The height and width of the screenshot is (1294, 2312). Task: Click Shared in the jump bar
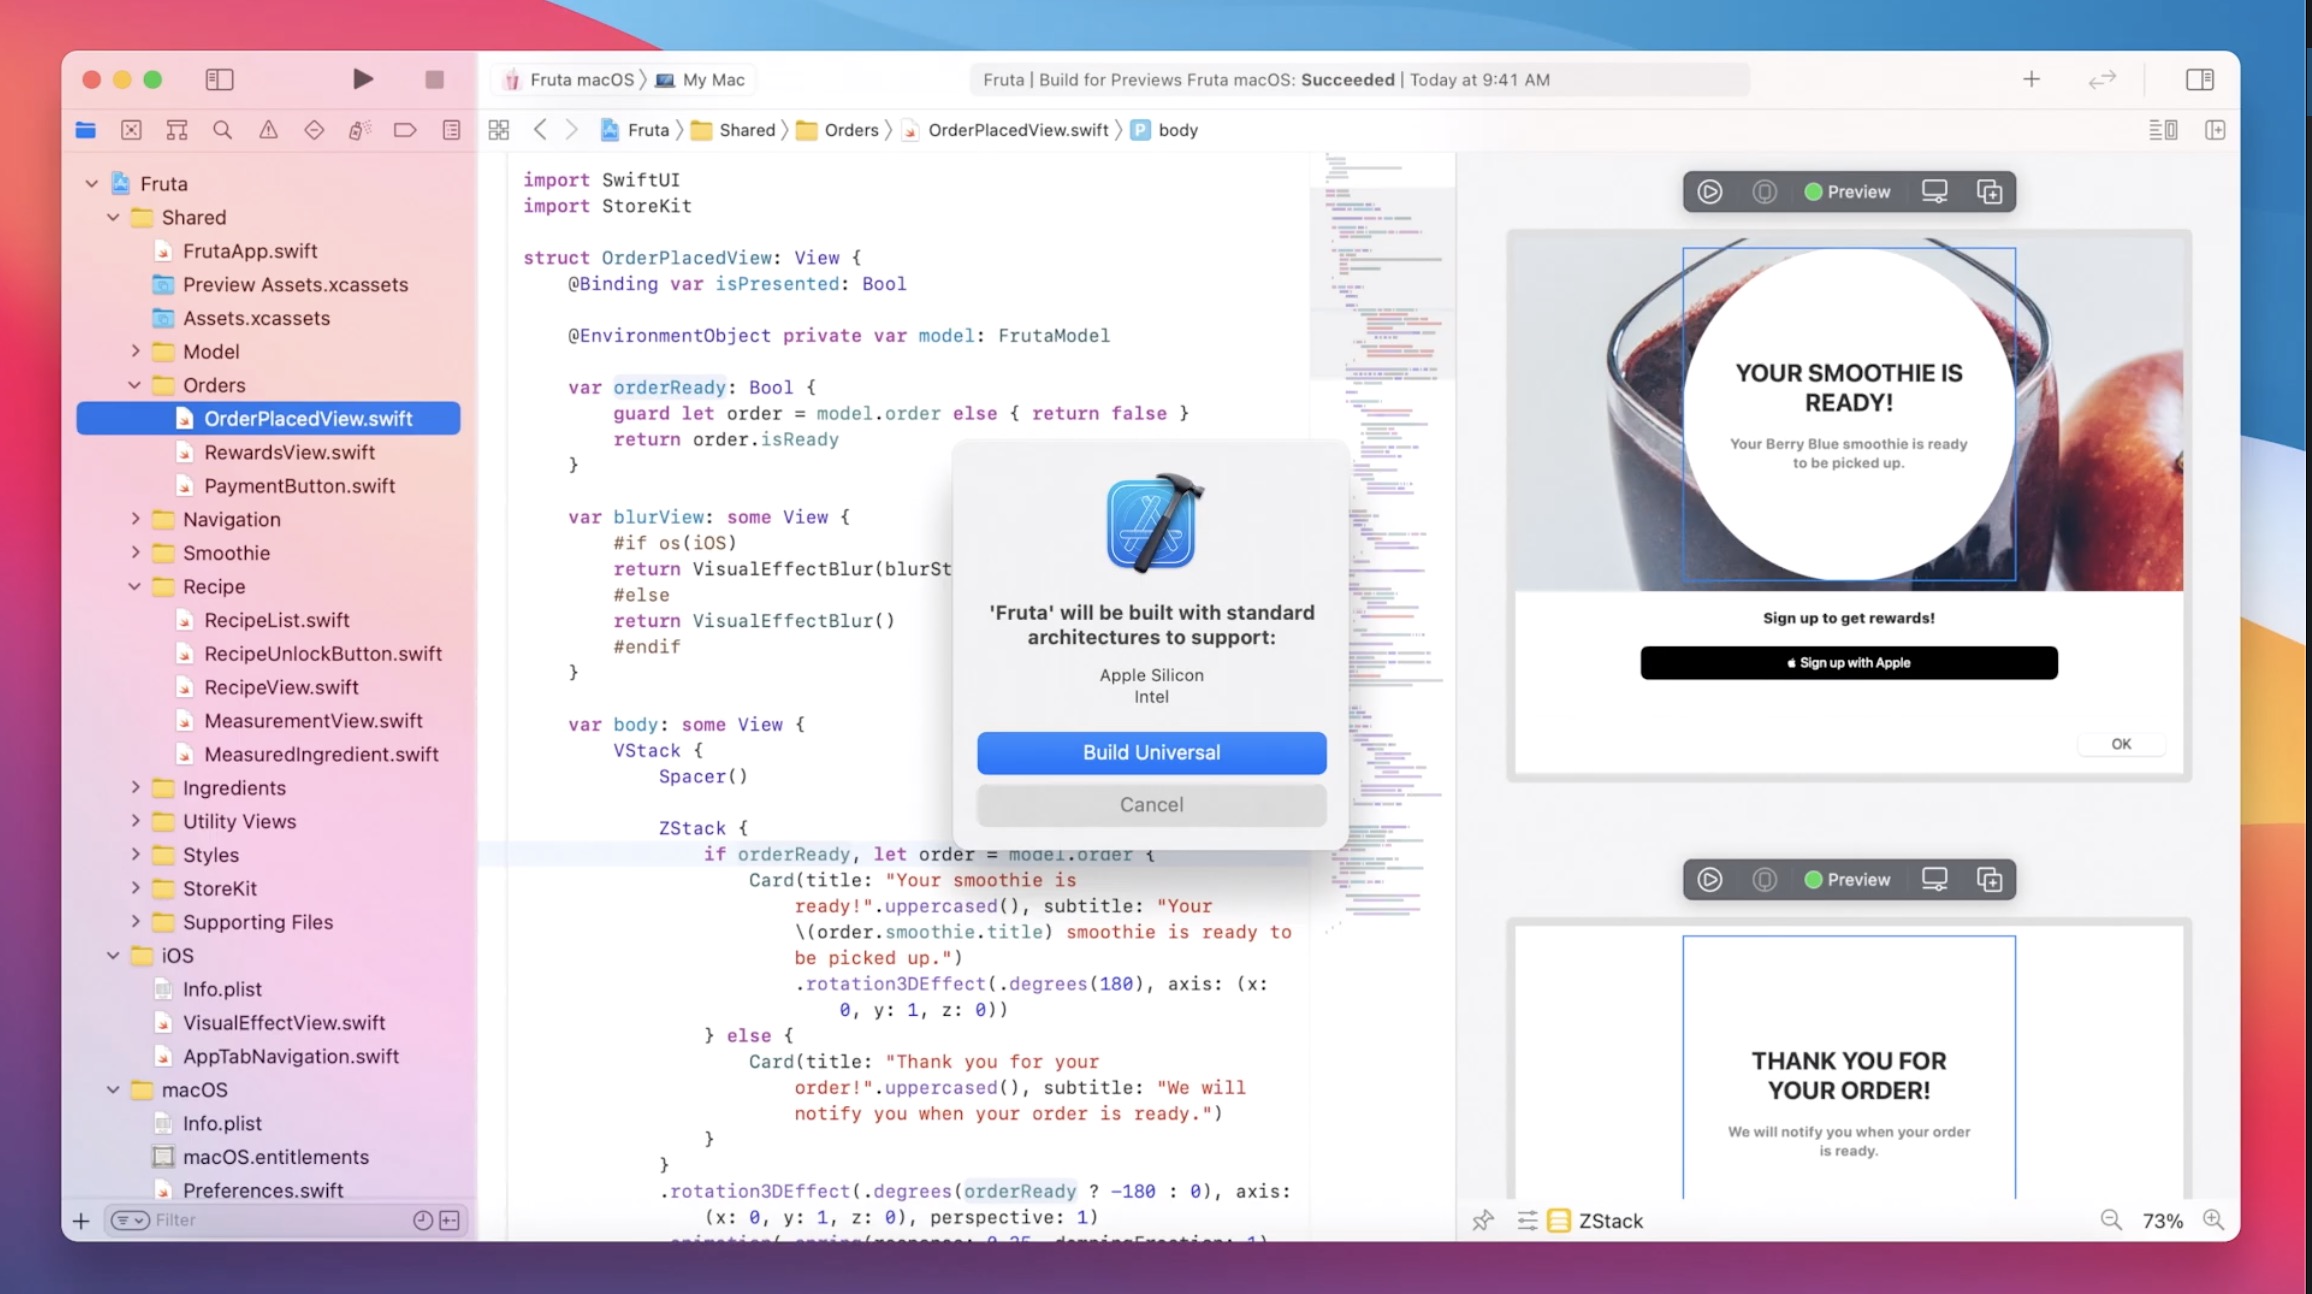click(x=734, y=130)
